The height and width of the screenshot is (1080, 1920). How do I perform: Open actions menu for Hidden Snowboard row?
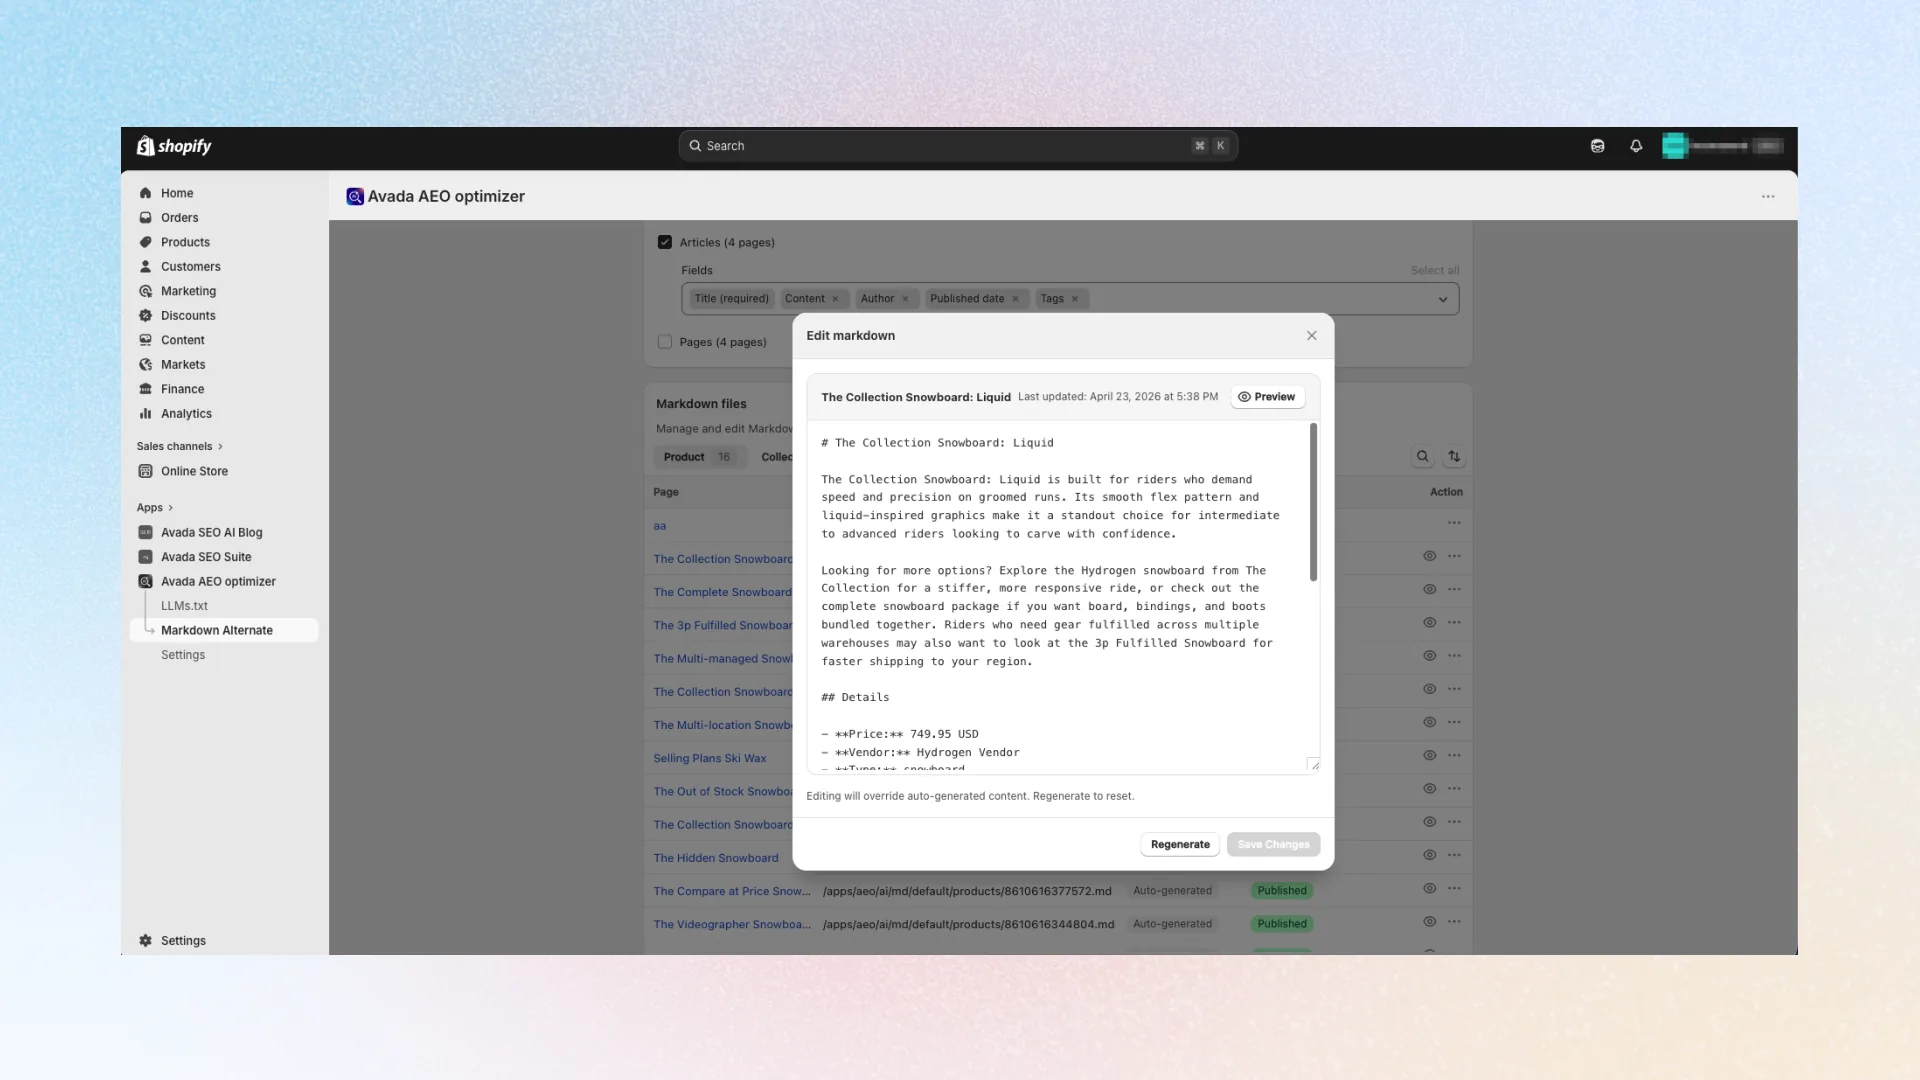1454,855
